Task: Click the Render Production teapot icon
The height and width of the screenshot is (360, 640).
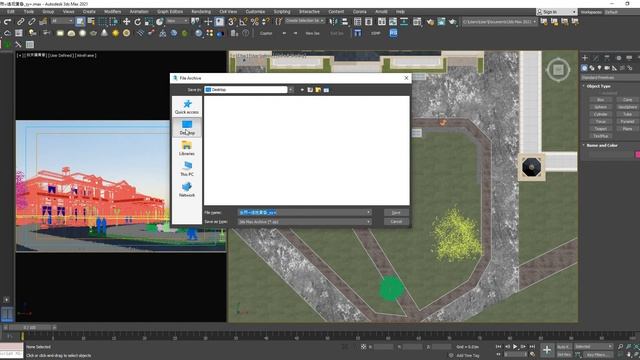Action: [x=452, y=22]
